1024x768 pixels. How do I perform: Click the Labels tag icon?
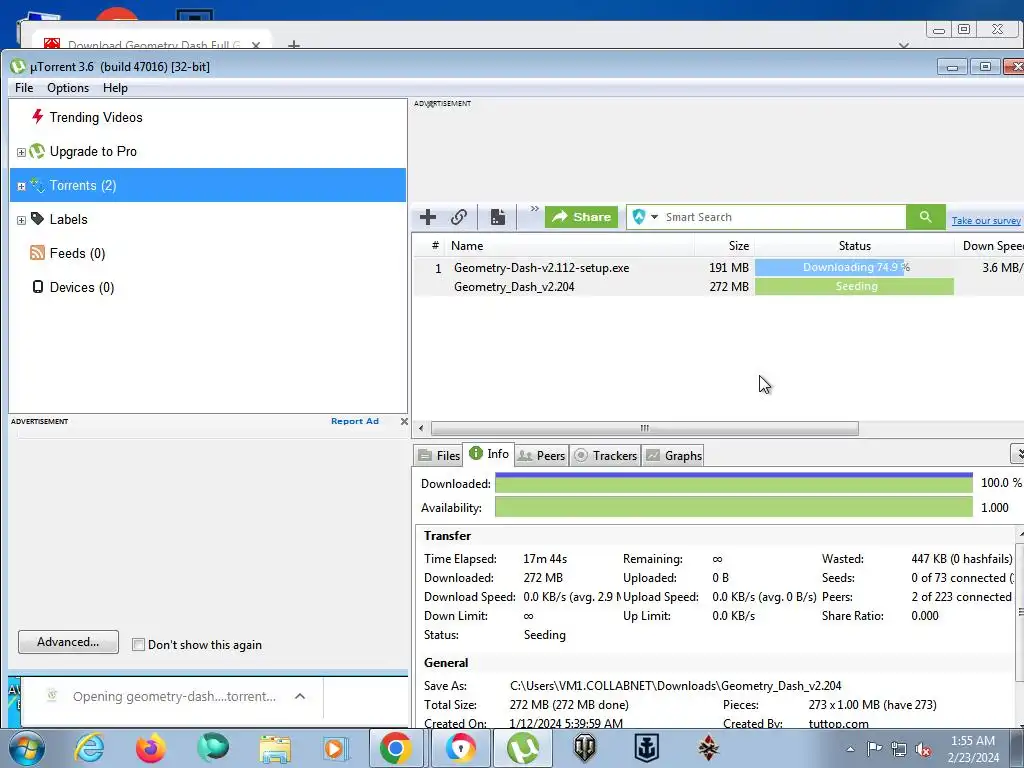37,219
